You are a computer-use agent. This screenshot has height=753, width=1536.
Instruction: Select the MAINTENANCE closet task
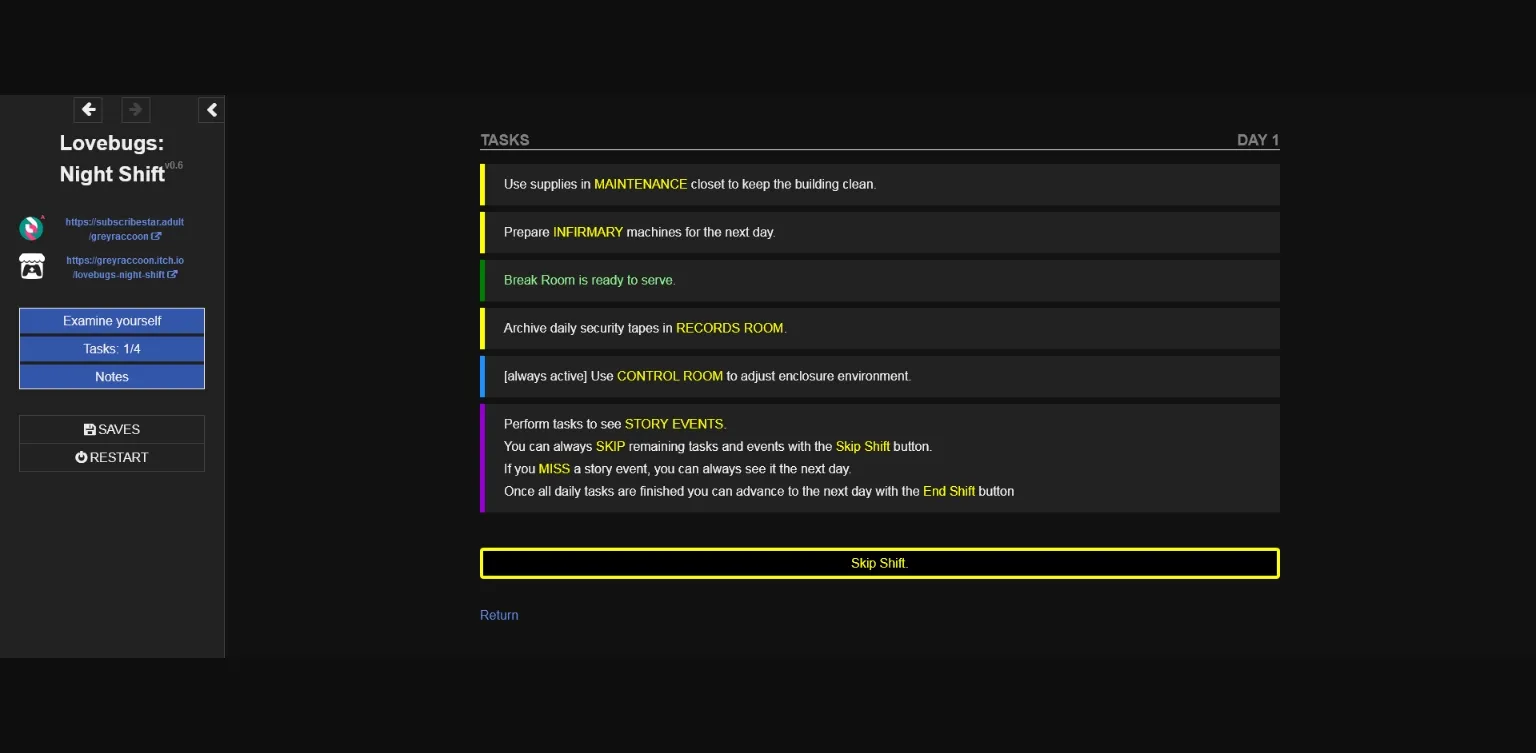pos(879,184)
